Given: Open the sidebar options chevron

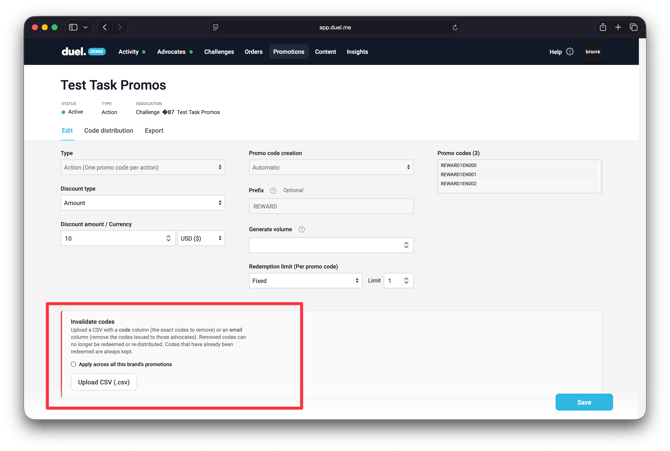Looking at the screenshot, I should pyautogui.click(x=85, y=27).
